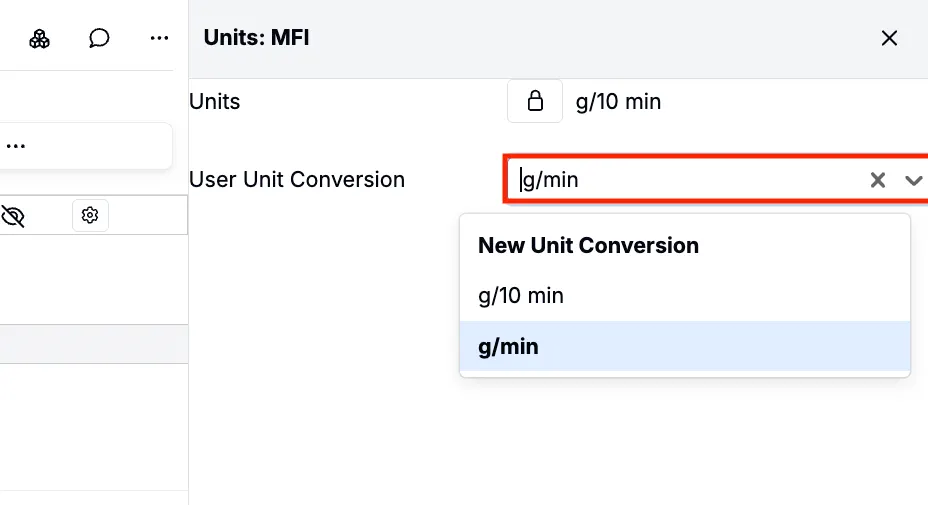
Task: Click the gray bar in the left panel
Action: point(94,344)
